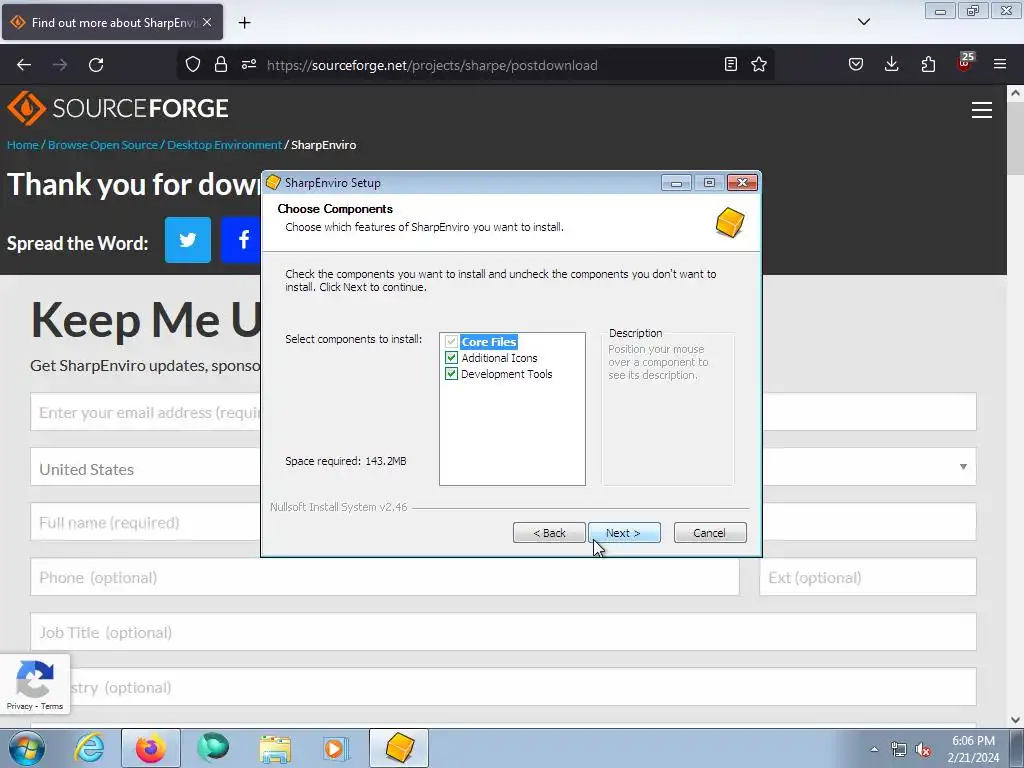Click the email address input field

point(145,412)
